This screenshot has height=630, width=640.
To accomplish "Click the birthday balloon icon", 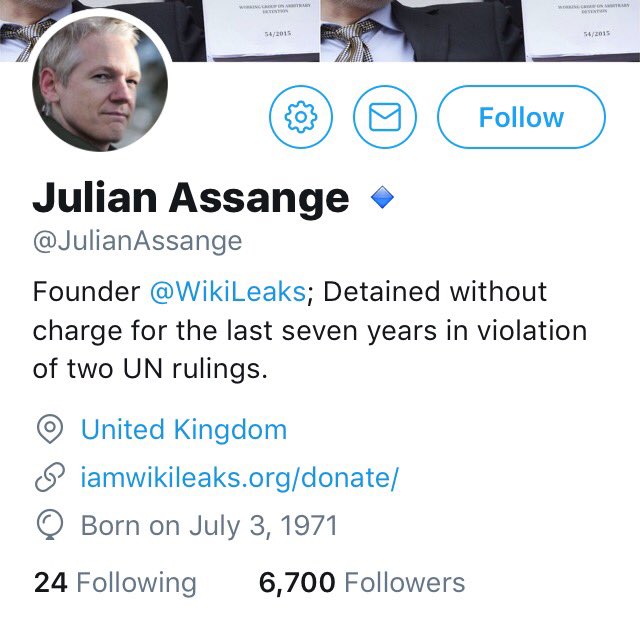I will point(49,525).
